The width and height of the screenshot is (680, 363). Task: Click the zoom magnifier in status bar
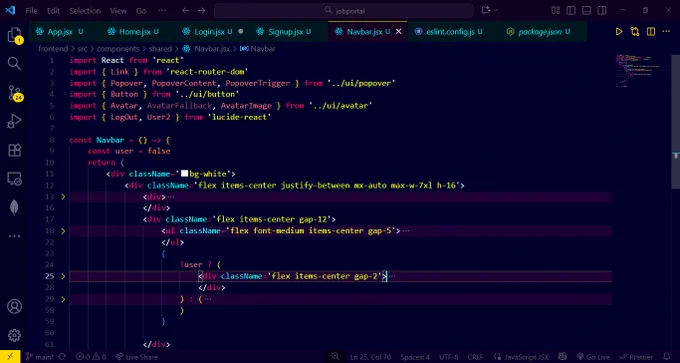tap(335, 356)
